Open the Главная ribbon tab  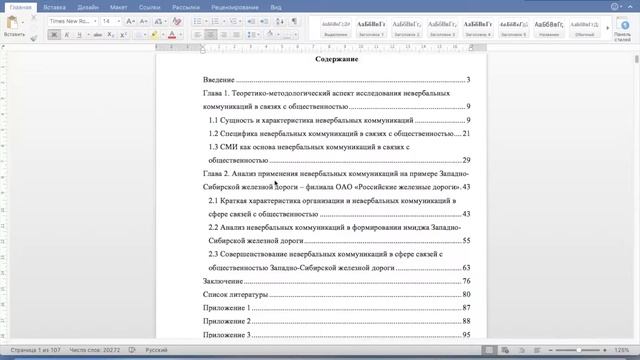coord(20,7)
